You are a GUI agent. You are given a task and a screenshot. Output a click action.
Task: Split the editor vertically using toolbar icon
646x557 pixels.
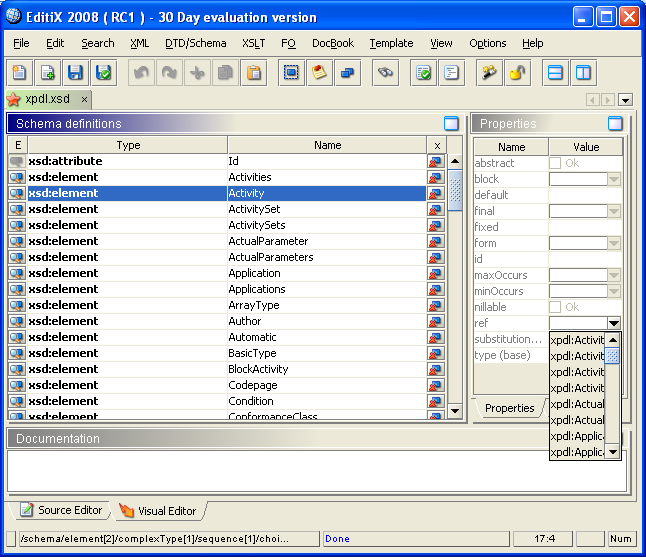(583, 73)
